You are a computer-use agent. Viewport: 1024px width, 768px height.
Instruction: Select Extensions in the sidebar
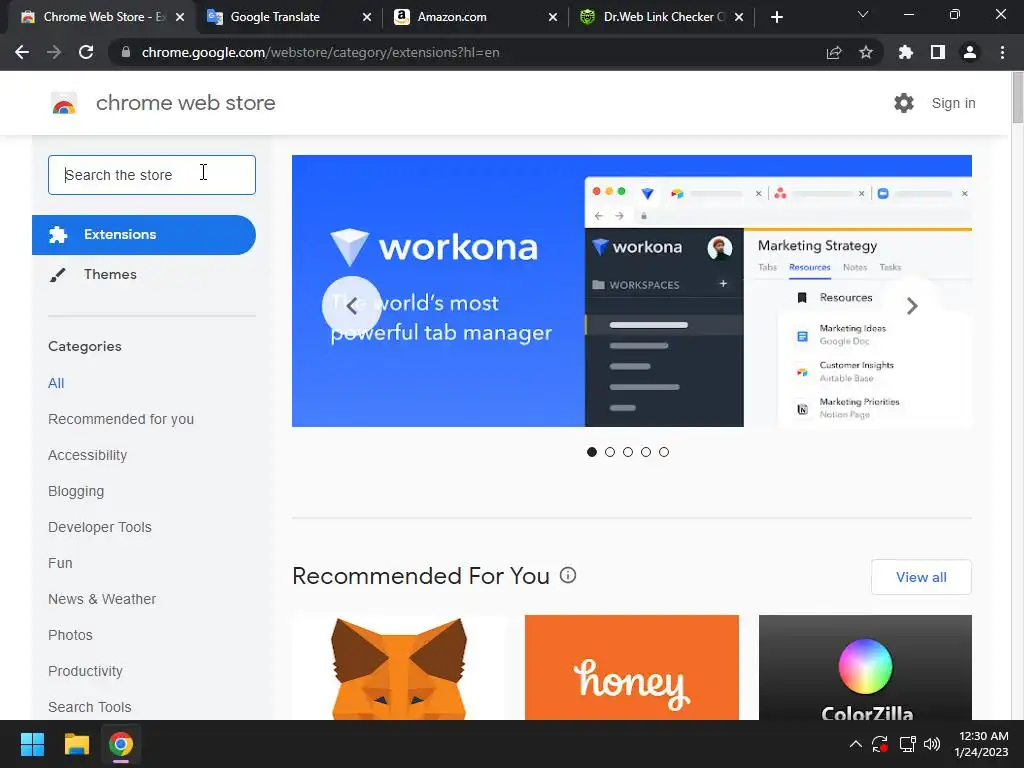[x=144, y=234]
